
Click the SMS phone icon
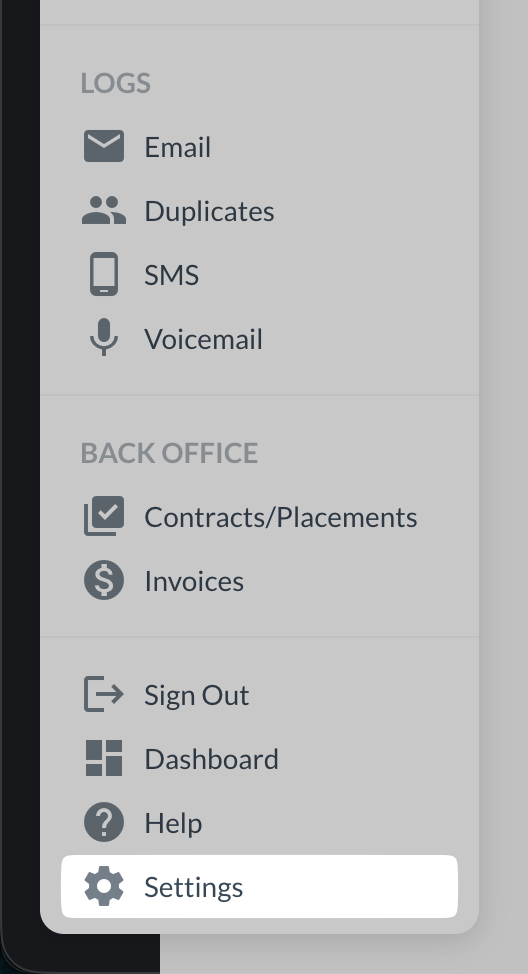104,274
